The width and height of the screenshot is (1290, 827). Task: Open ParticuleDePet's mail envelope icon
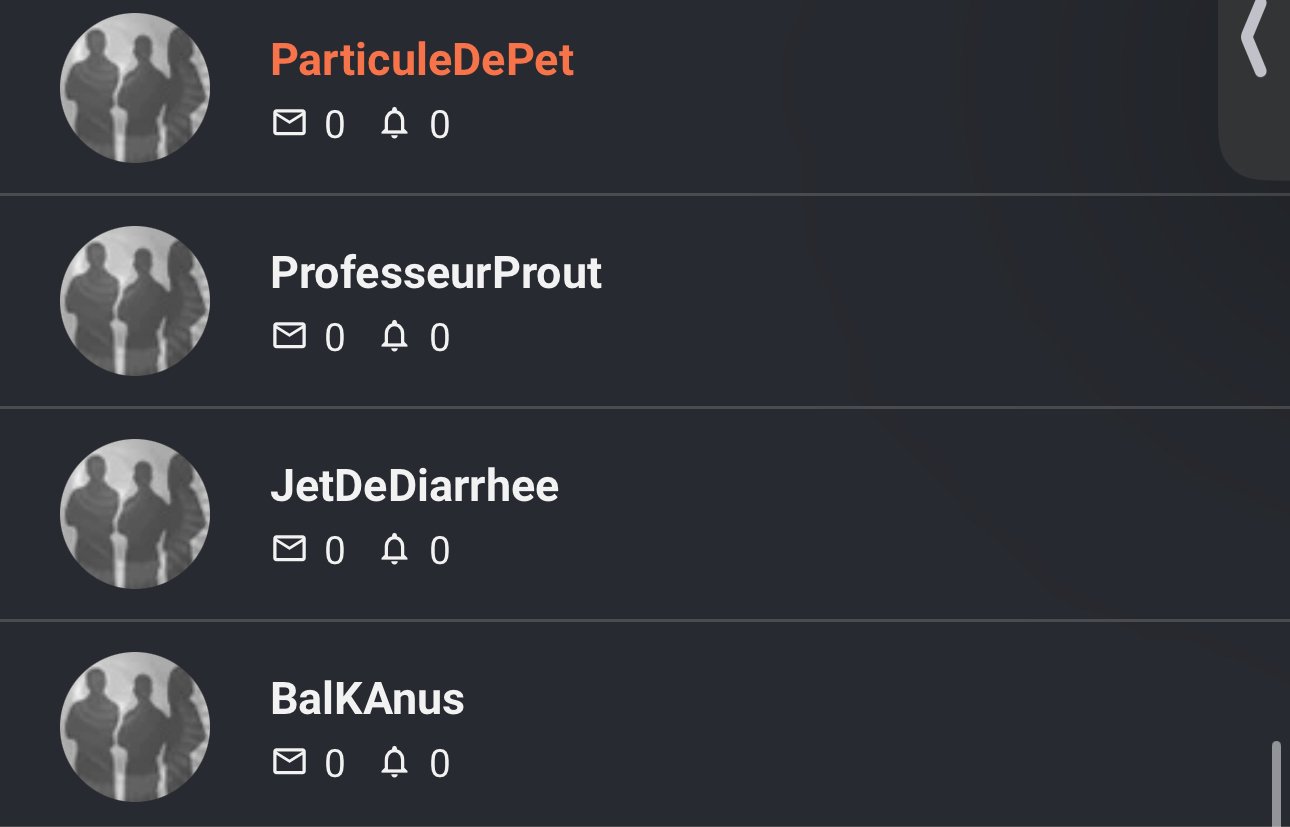(x=289, y=123)
